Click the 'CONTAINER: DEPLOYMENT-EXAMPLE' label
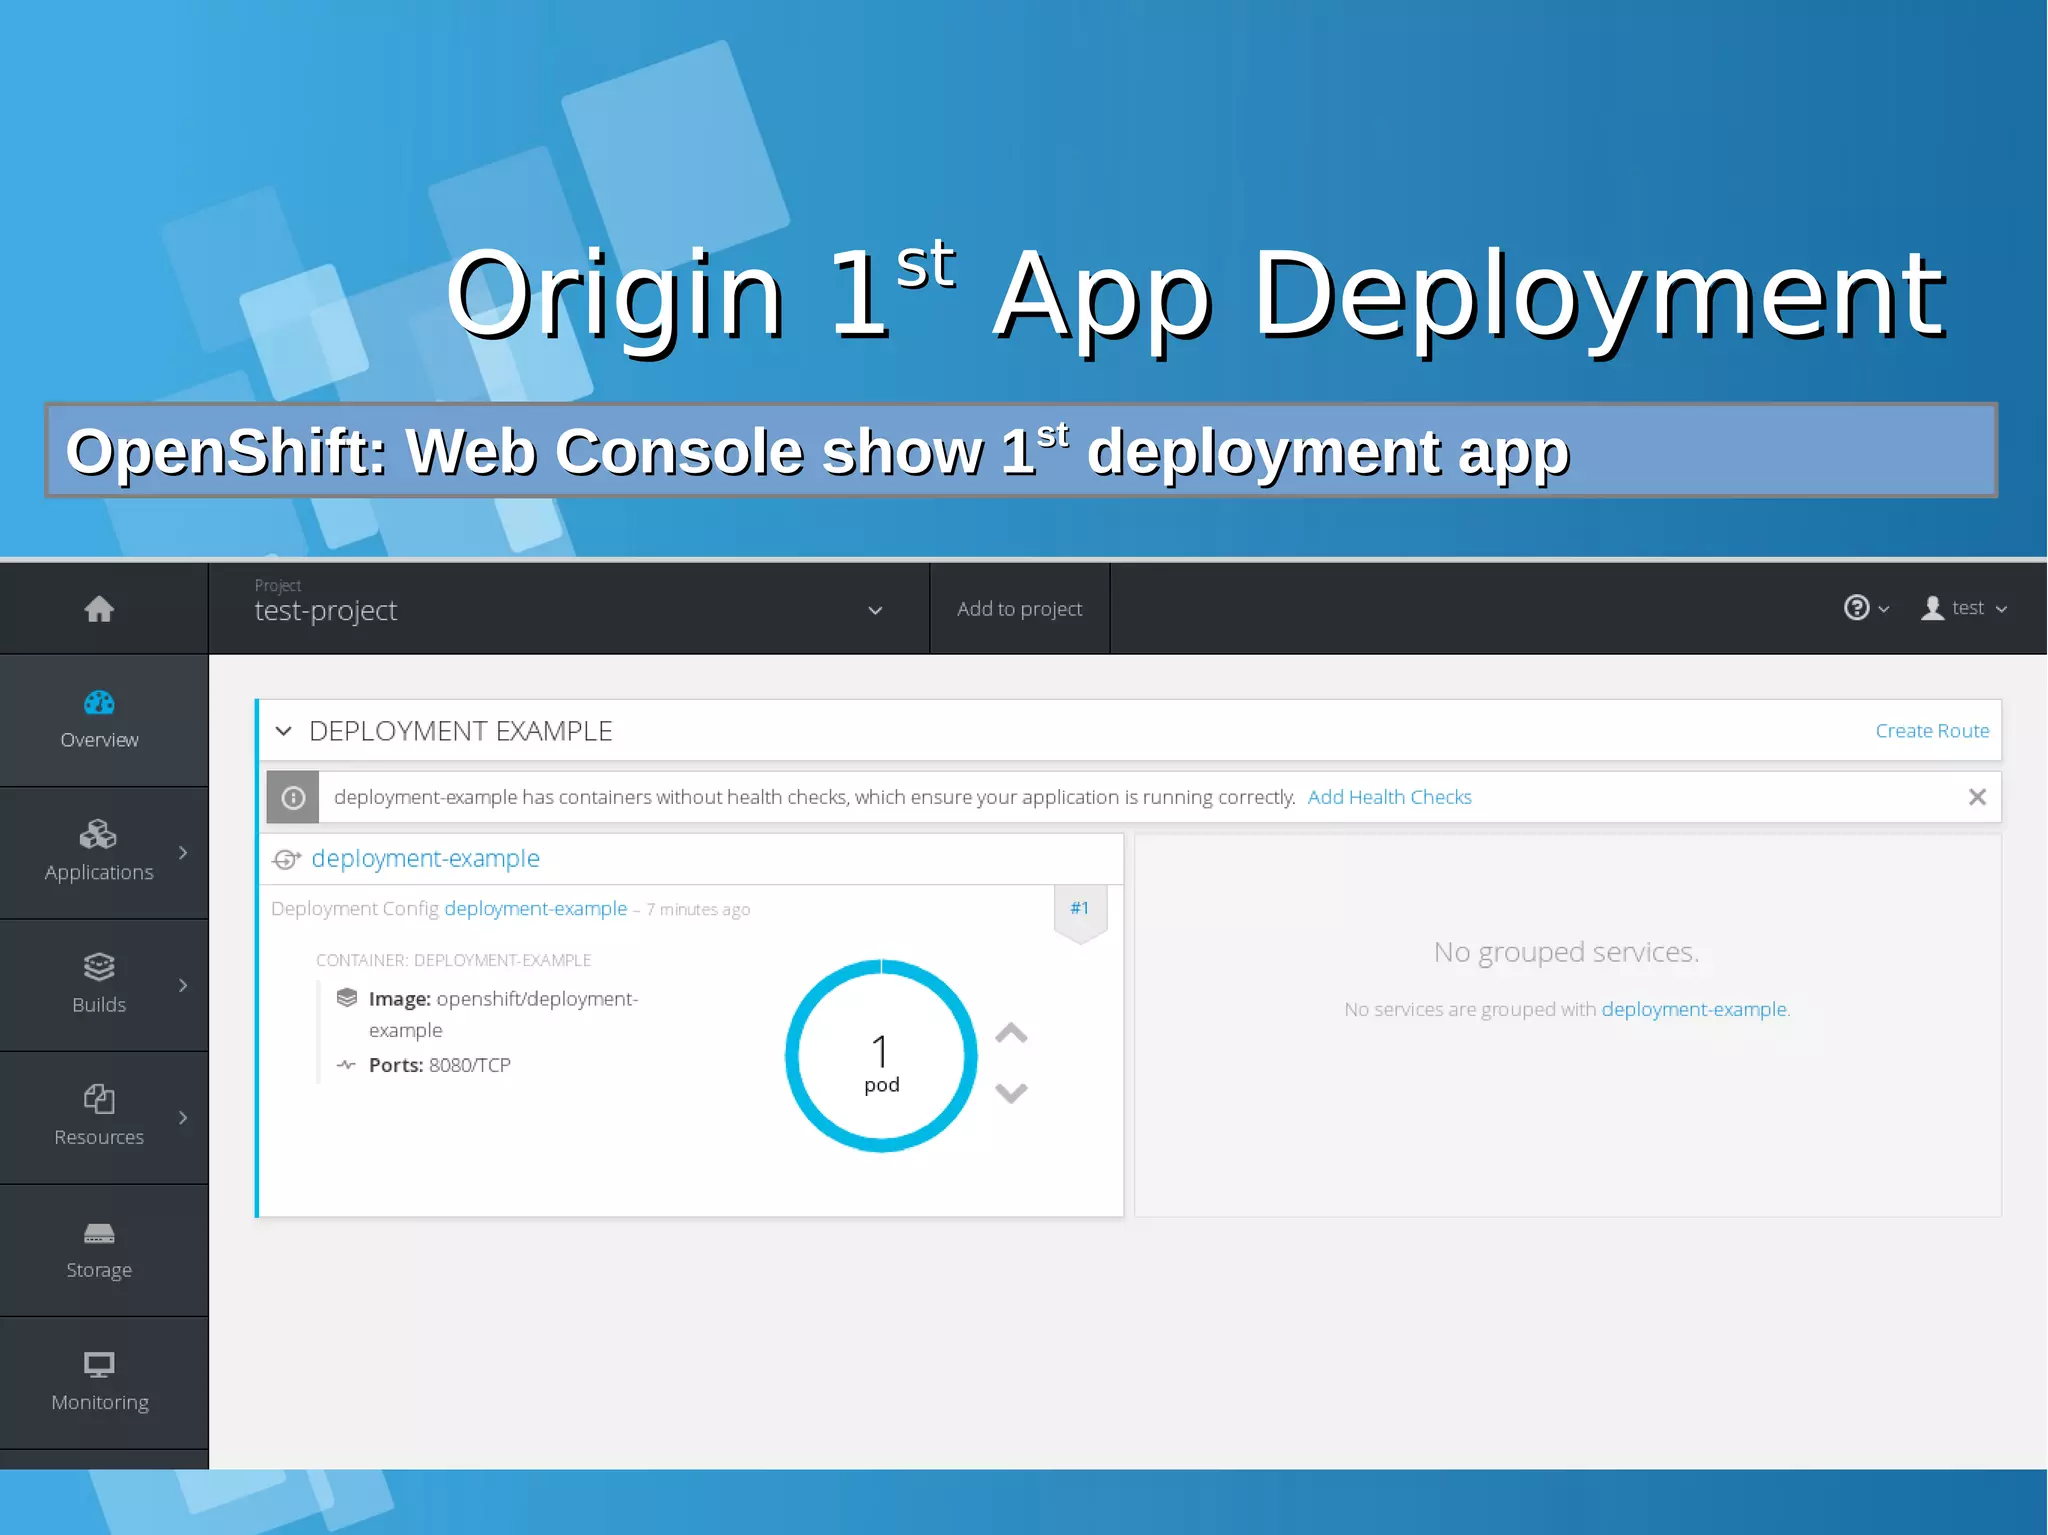Screen dimensions: 2048x1535 point(453,960)
